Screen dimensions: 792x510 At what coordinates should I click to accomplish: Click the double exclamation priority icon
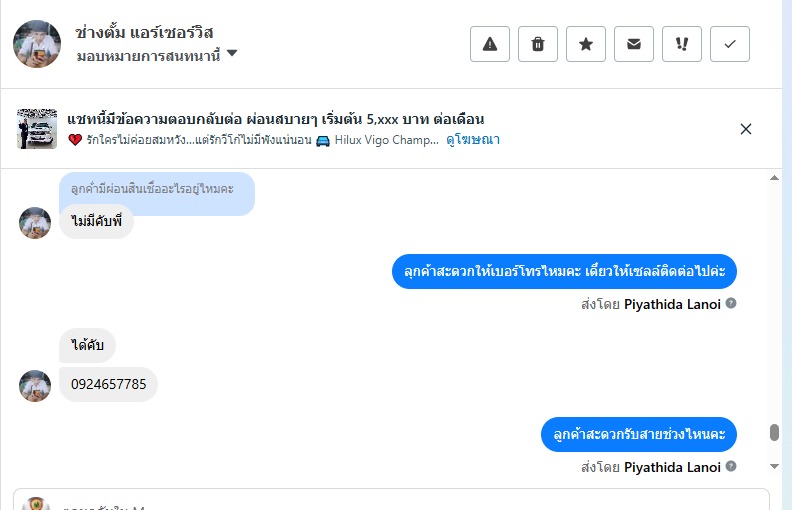click(682, 44)
